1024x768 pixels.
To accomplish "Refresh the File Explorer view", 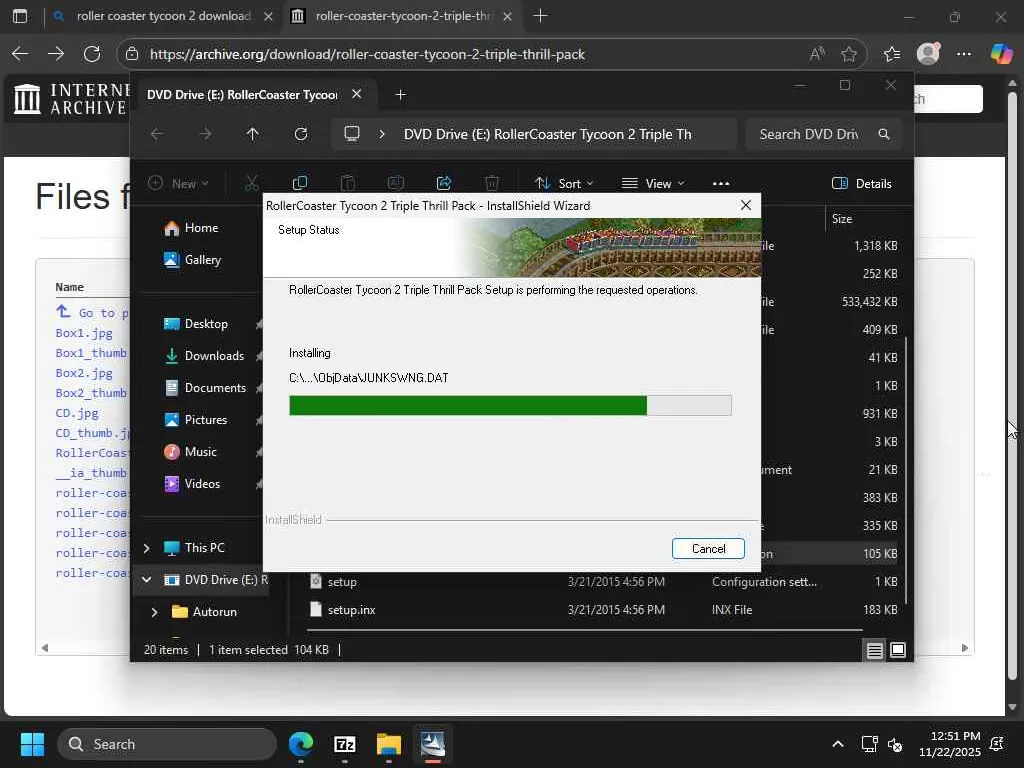I will (300, 134).
